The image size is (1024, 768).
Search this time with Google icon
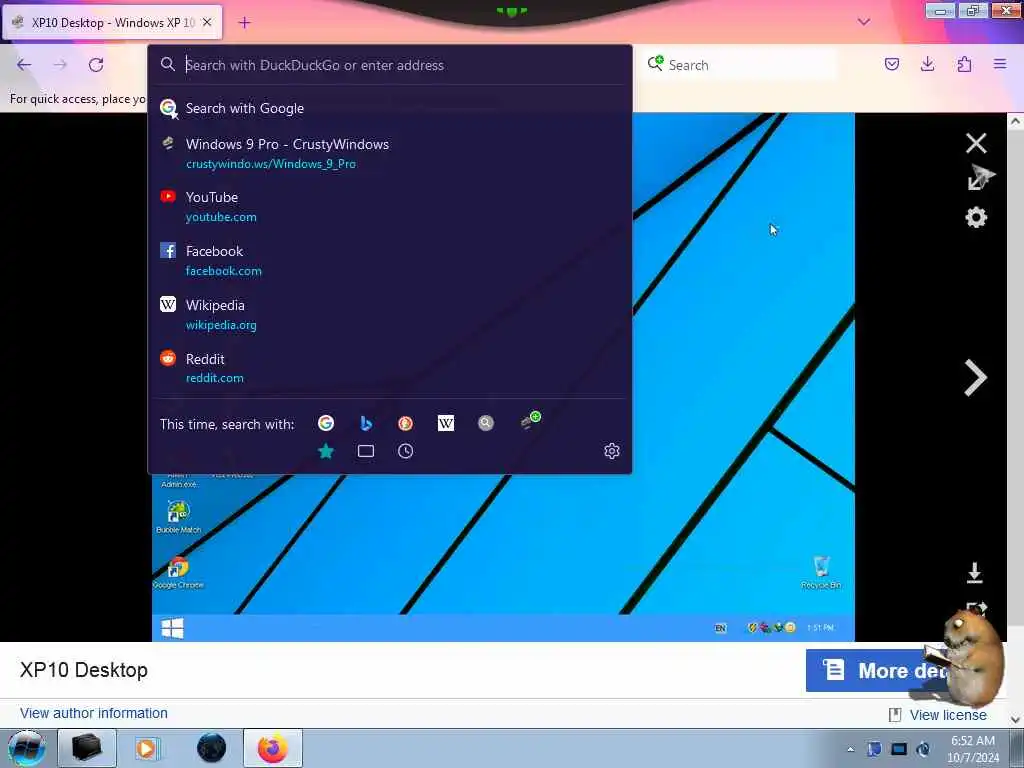326,423
